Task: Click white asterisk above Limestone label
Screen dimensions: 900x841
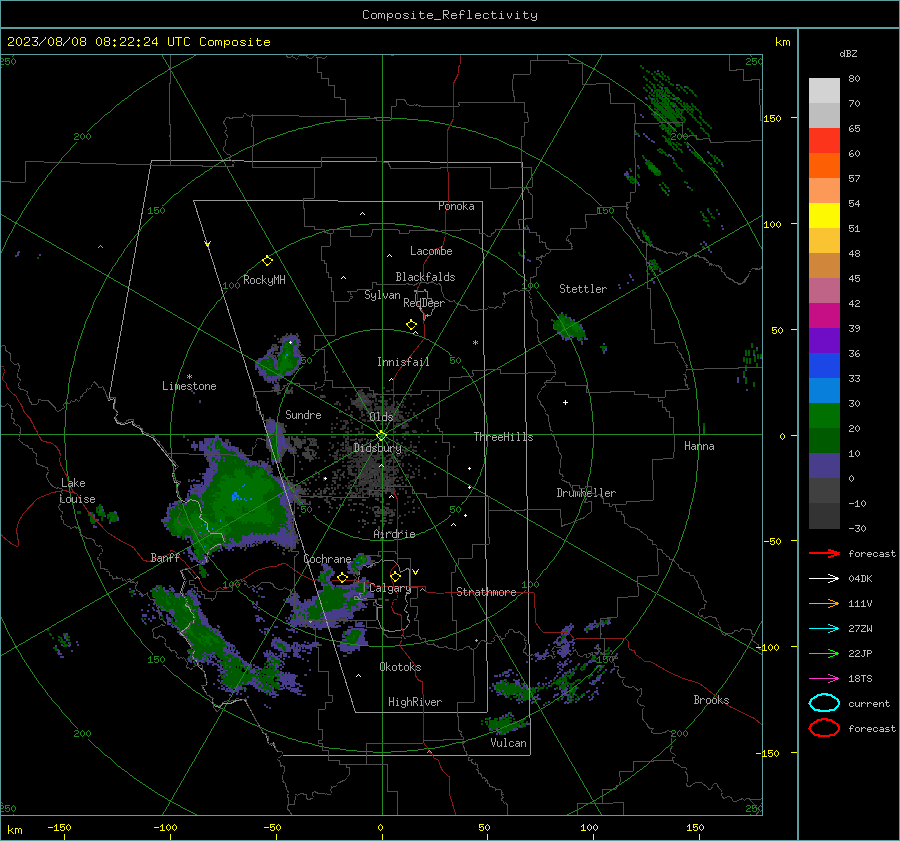Action: [x=189, y=377]
